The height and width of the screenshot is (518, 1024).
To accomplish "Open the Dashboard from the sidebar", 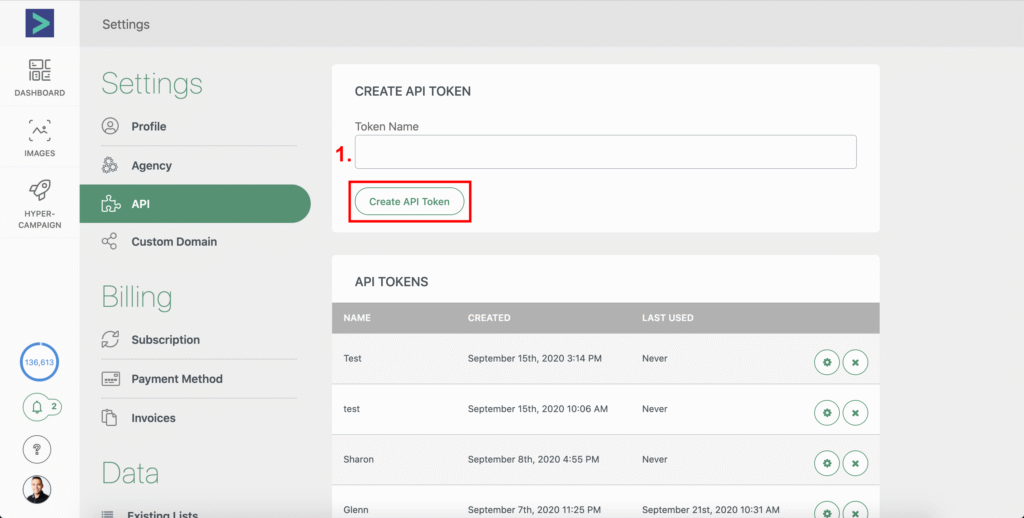I will [x=39, y=78].
